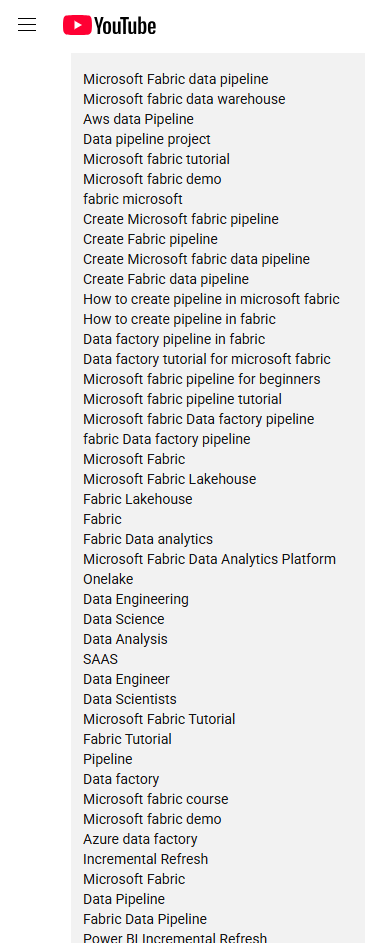This screenshot has width=365, height=943.
Task: Select 'Microsoft fabric data warehouse' tag
Action: click(184, 99)
